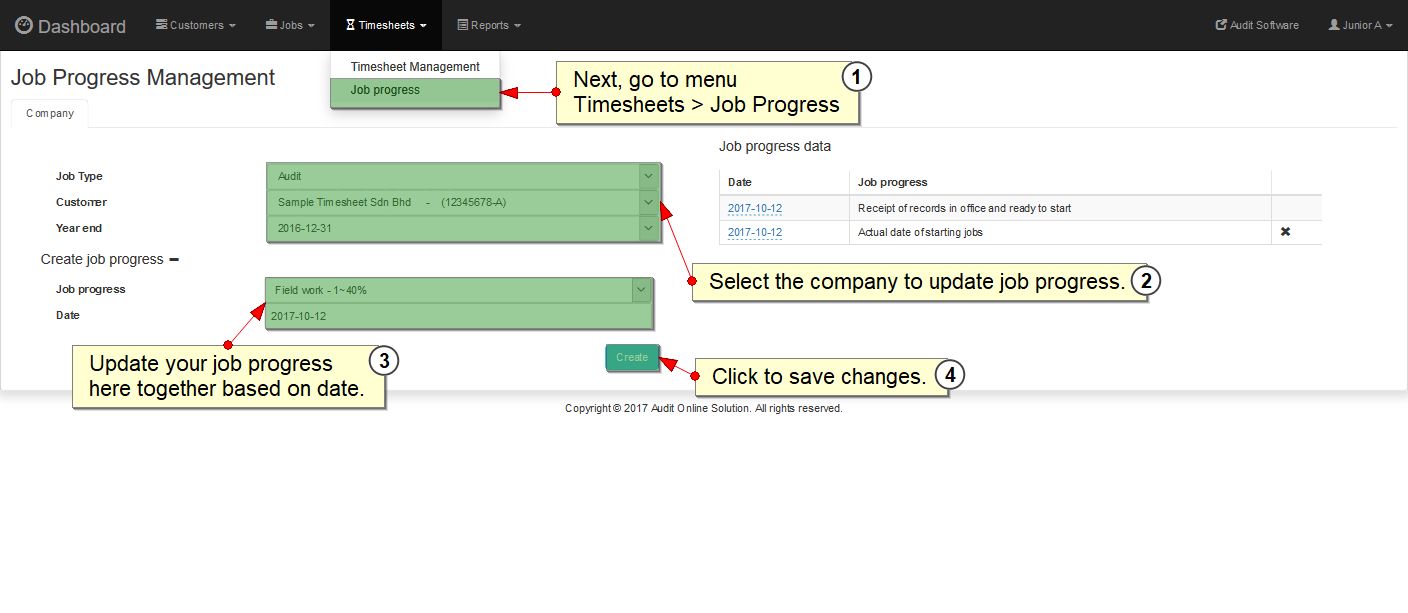
Task: Click the Junior A user icon
Action: [x=1334, y=25]
